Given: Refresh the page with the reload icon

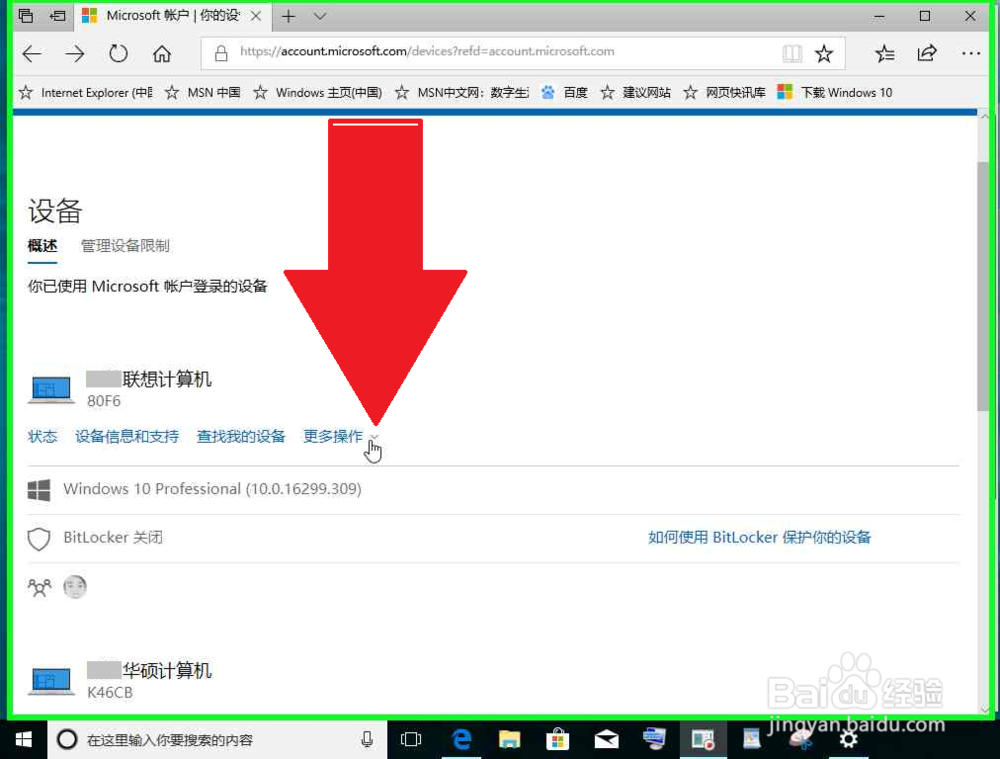Looking at the screenshot, I should click(118, 54).
